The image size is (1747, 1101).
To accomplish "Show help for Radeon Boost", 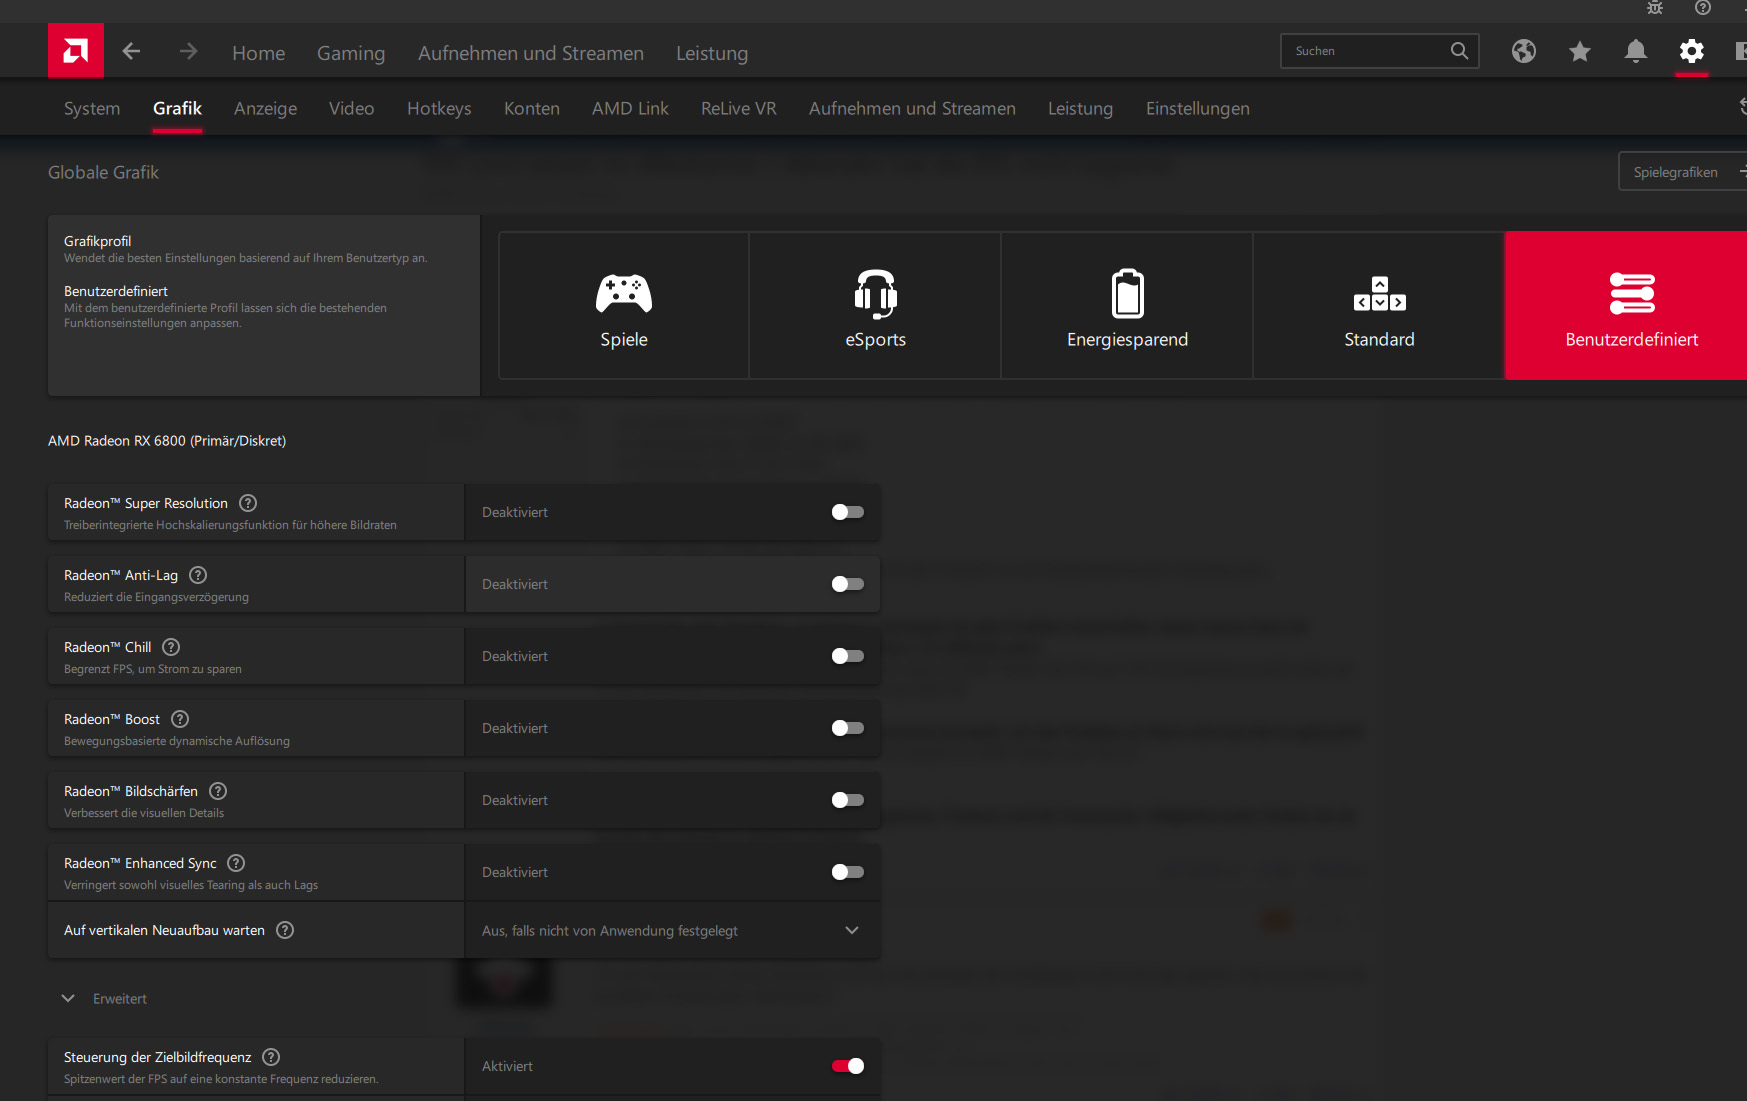I will pyautogui.click(x=180, y=719).
